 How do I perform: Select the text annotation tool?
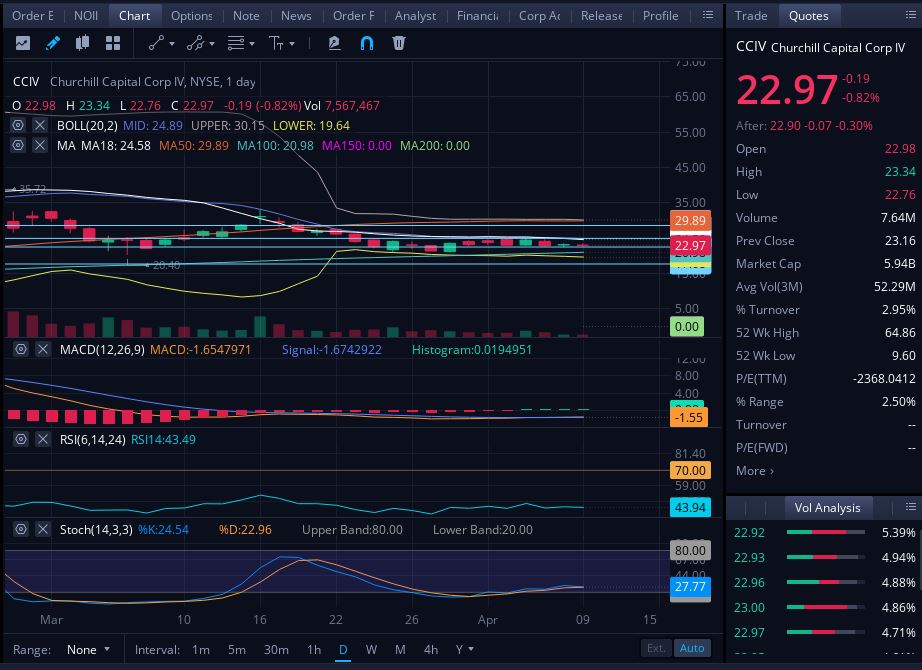point(276,43)
